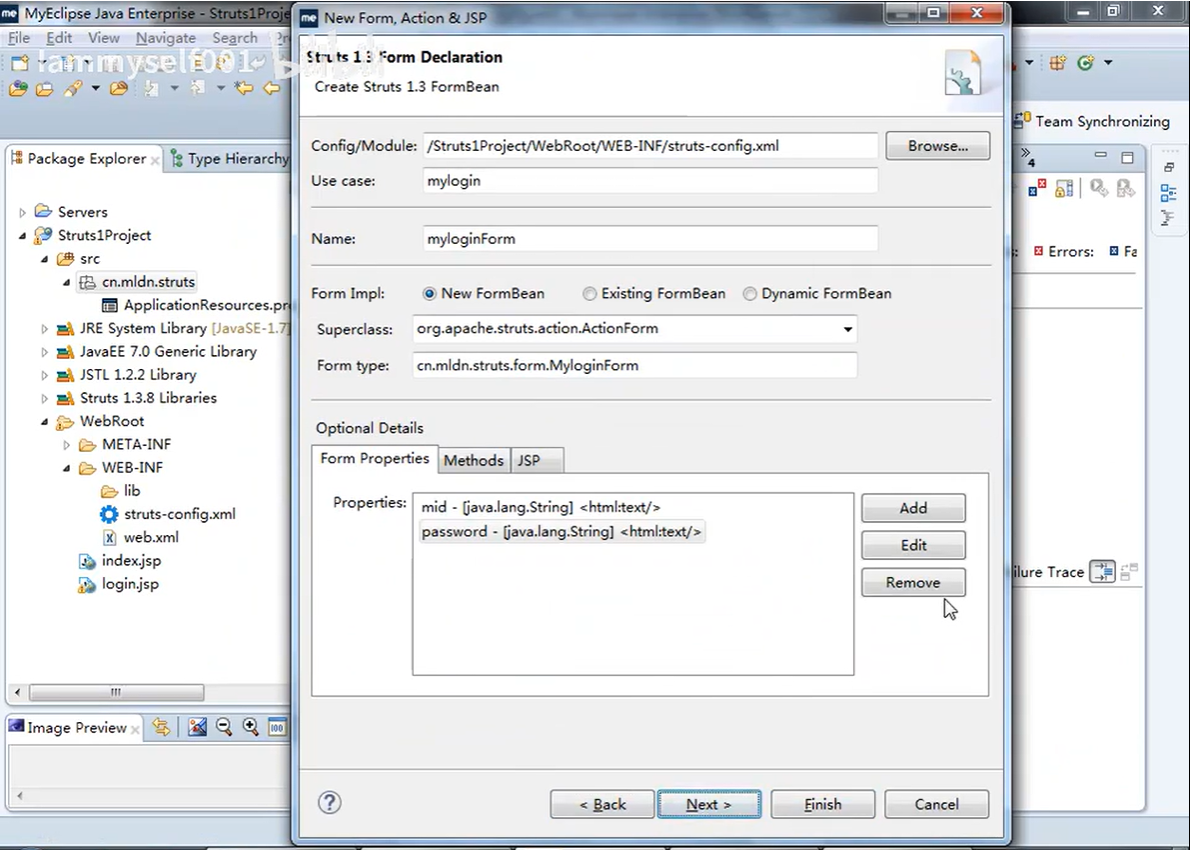Viewport: 1190px width, 850px height.
Task: Click the Add property button
Action: point(913,508)
